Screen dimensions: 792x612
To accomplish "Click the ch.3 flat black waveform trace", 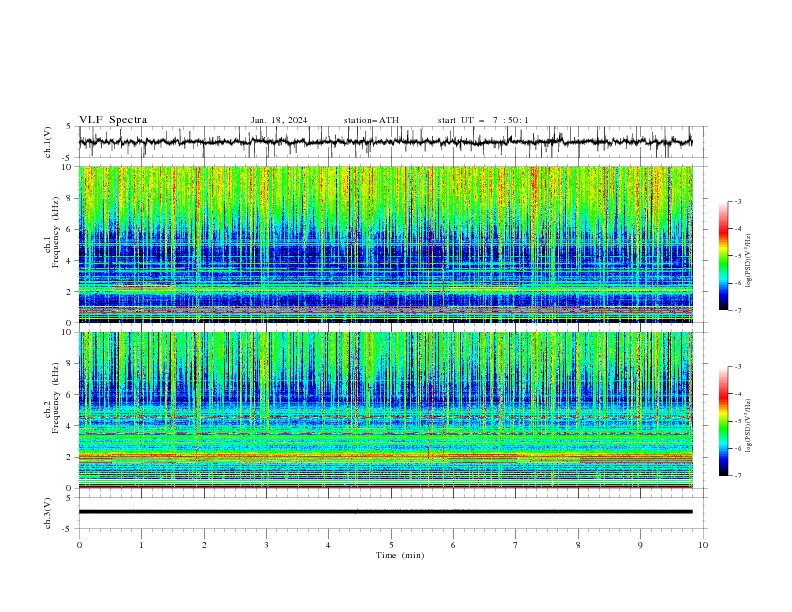I will (x=385, y=512).
